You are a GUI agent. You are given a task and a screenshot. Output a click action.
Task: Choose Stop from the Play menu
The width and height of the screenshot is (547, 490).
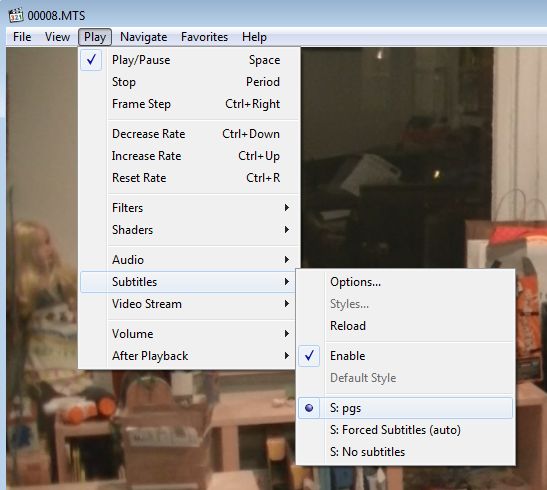[189, 82]
